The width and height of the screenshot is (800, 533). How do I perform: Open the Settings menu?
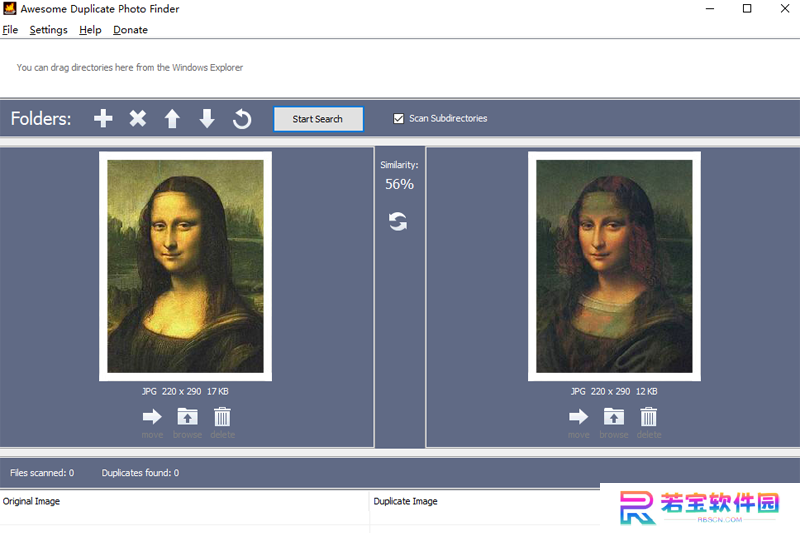coord(48,30)
